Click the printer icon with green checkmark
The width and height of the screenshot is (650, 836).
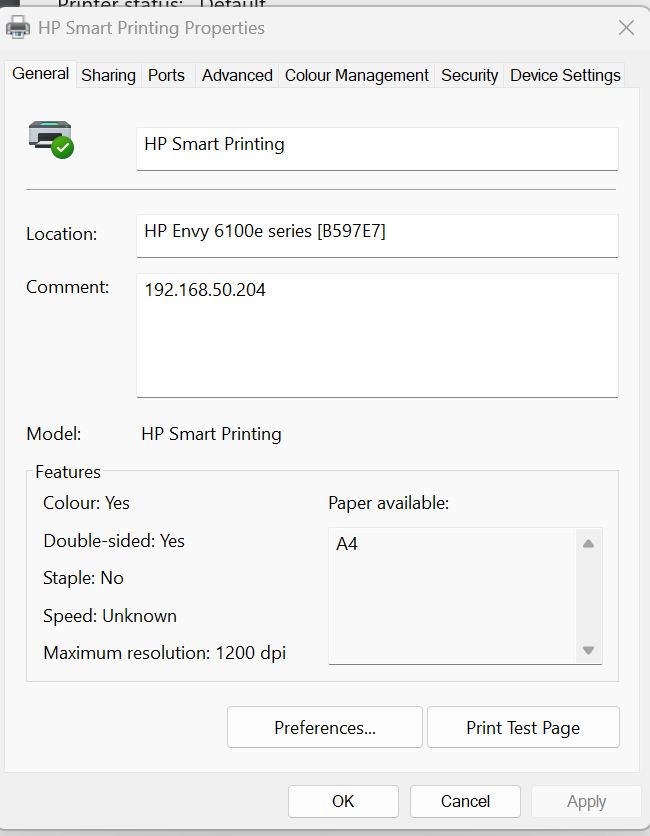51,139
